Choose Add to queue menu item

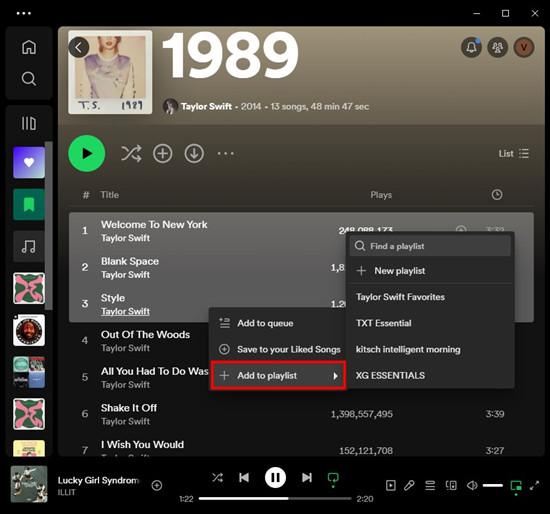(x=278, y=323)
